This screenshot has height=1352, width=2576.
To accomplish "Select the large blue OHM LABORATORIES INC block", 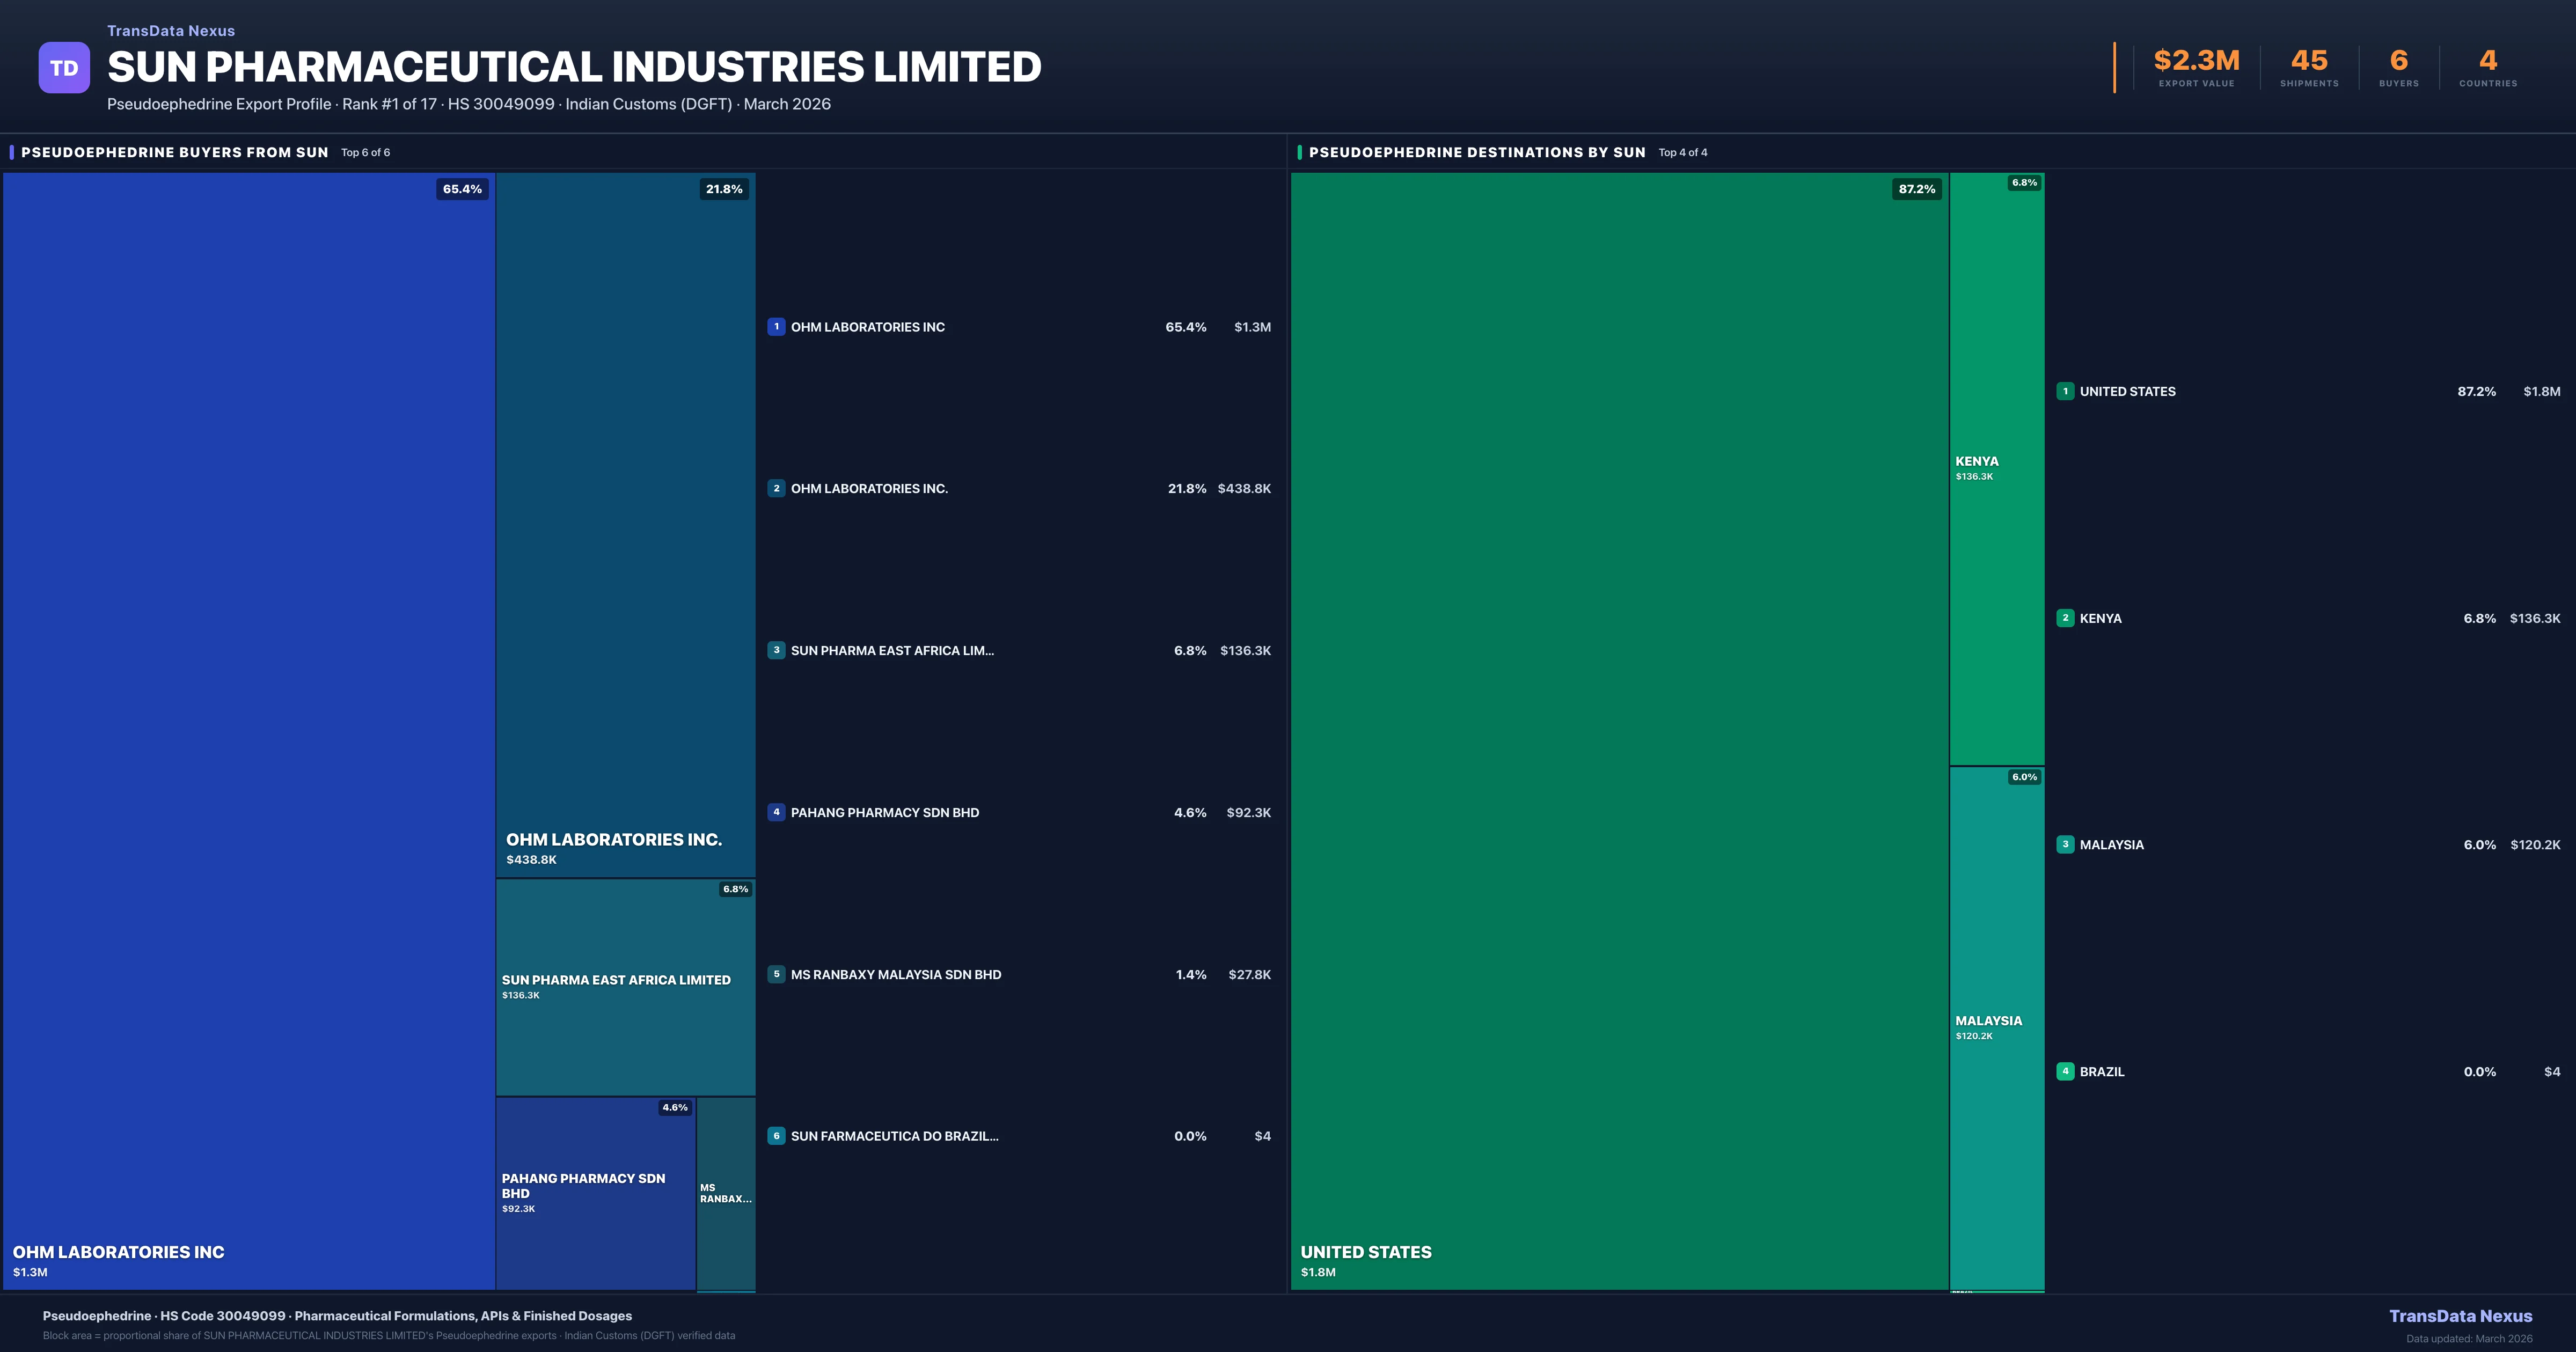I will click(x=249, y=730).
